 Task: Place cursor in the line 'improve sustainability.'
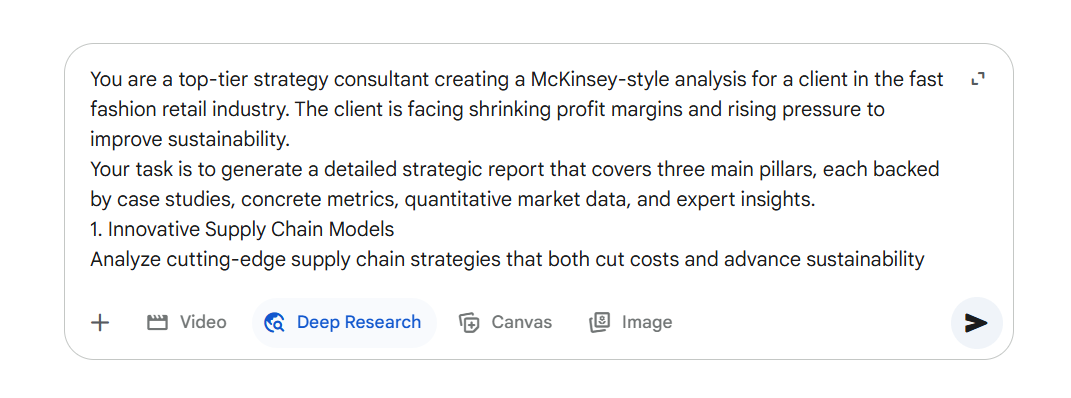190,140
